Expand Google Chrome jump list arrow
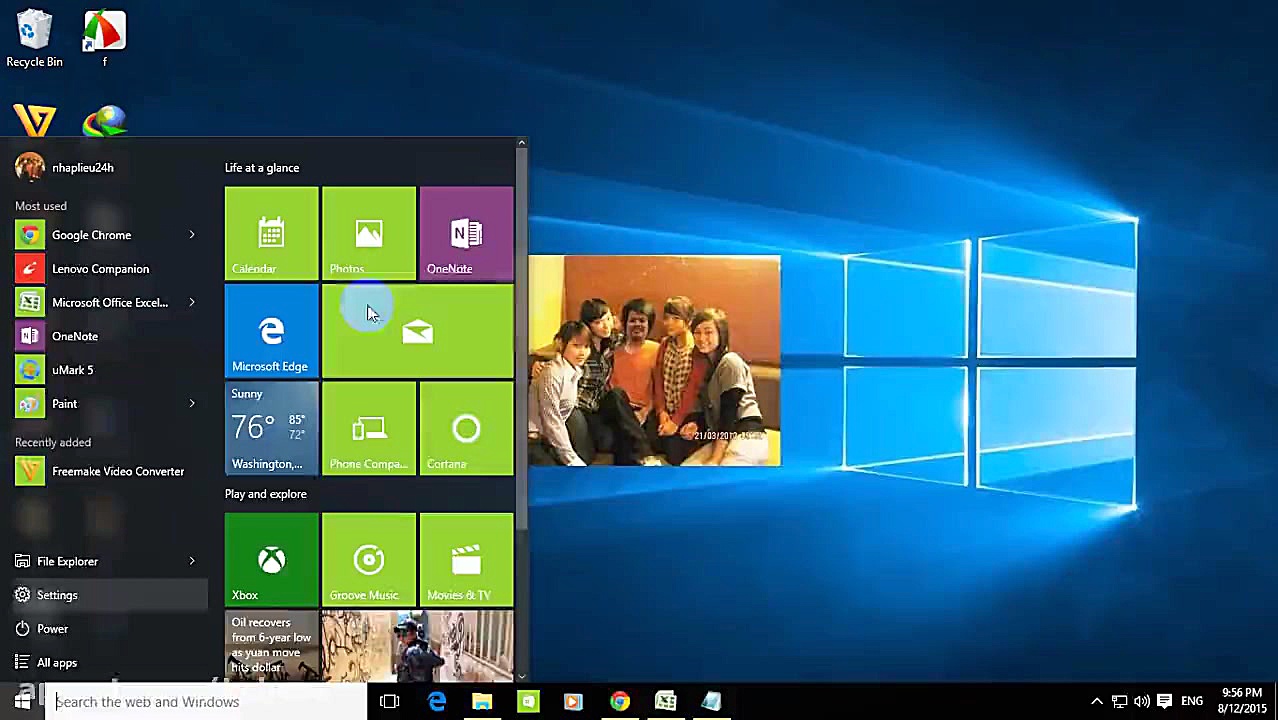This screenshot has width=1278, height=720. 192,235
